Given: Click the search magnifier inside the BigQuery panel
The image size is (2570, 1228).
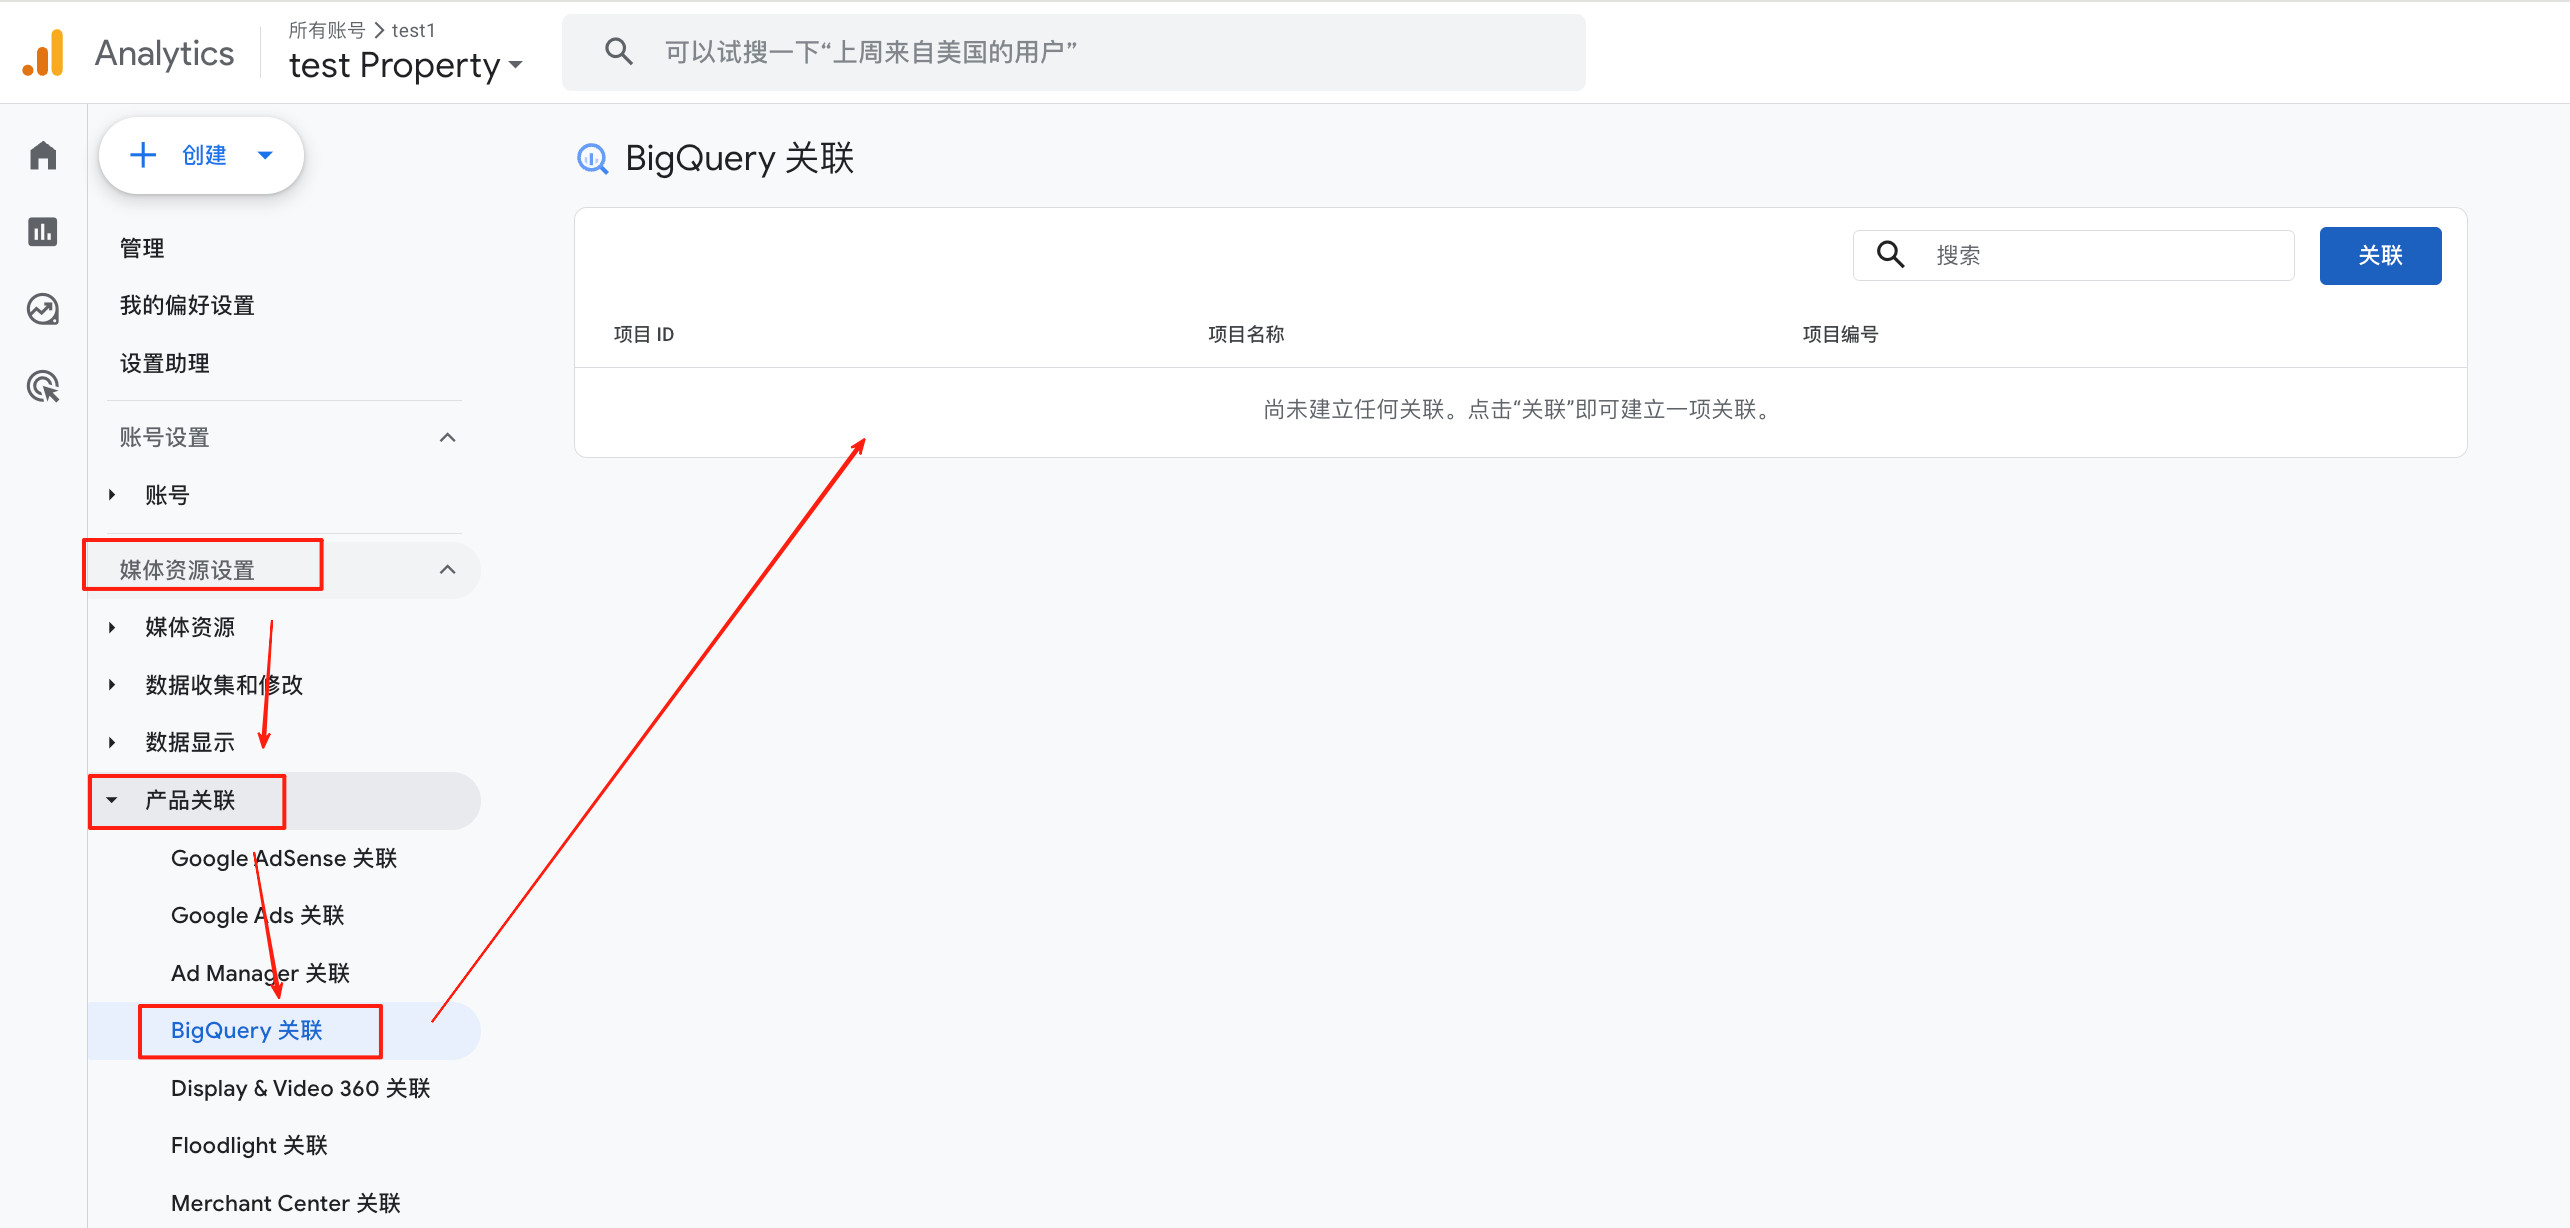Looking at the screenshot, I should [1890, 255].
